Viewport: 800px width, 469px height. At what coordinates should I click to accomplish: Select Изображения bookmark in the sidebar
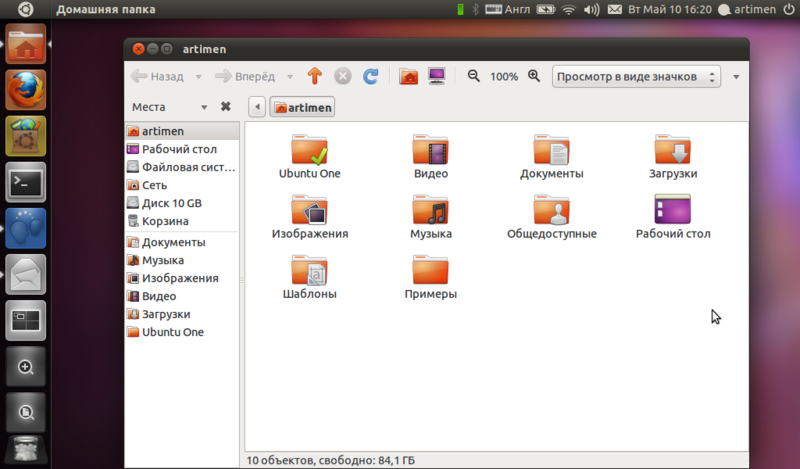click(182, 278)
